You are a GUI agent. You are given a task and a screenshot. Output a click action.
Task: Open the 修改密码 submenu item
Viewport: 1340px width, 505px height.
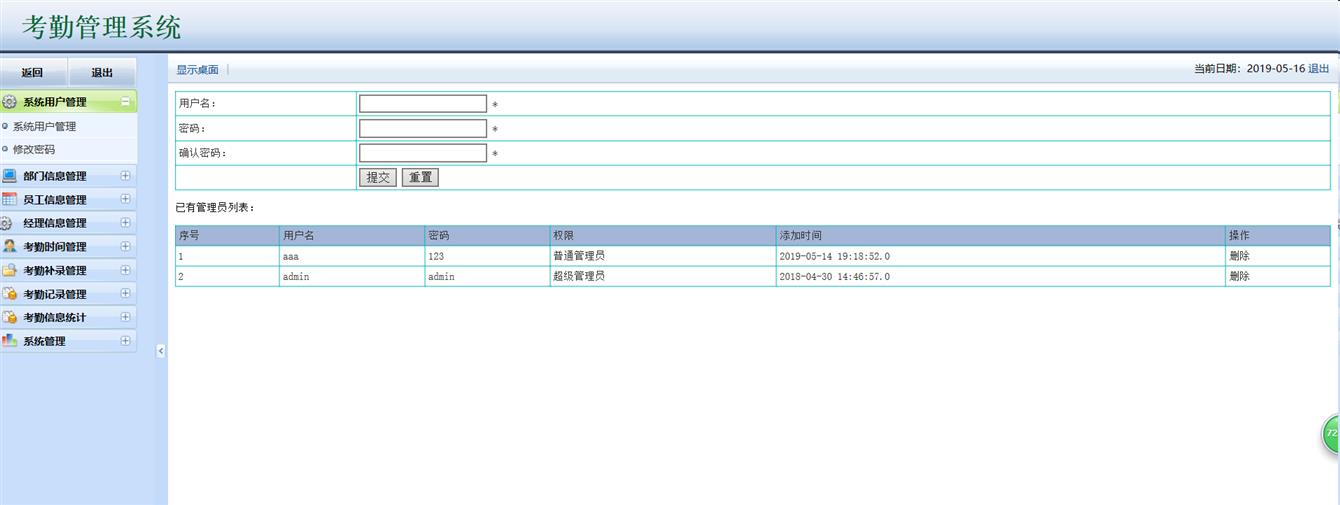click(x=34, y=150)
